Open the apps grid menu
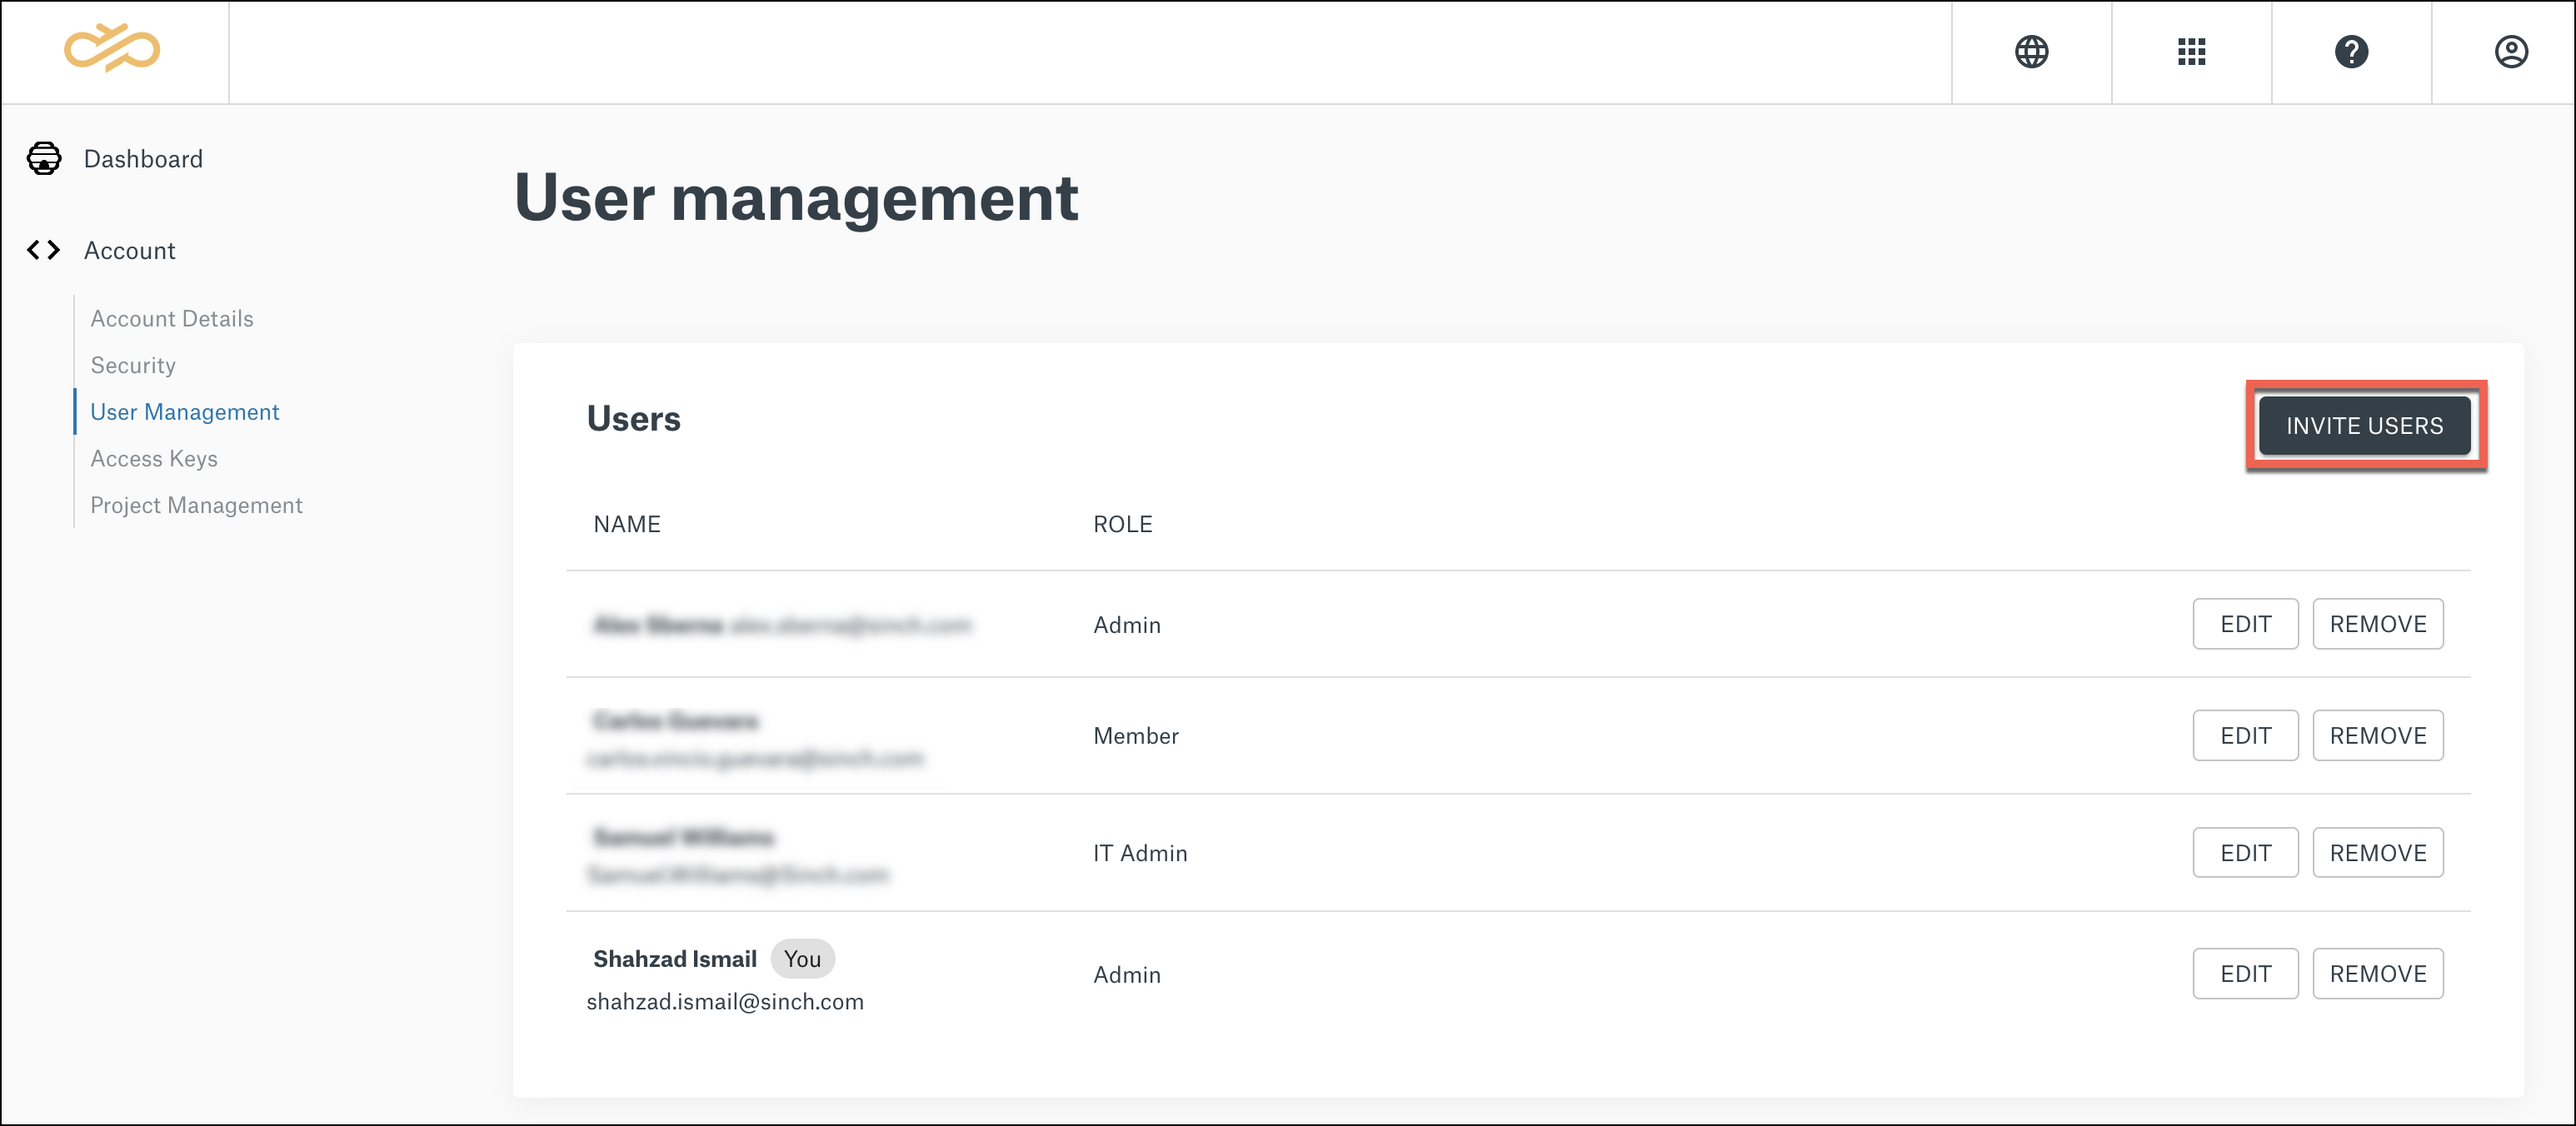Image resolution: width=2576 pixels, height=1126 pixels. [2191, 52]
